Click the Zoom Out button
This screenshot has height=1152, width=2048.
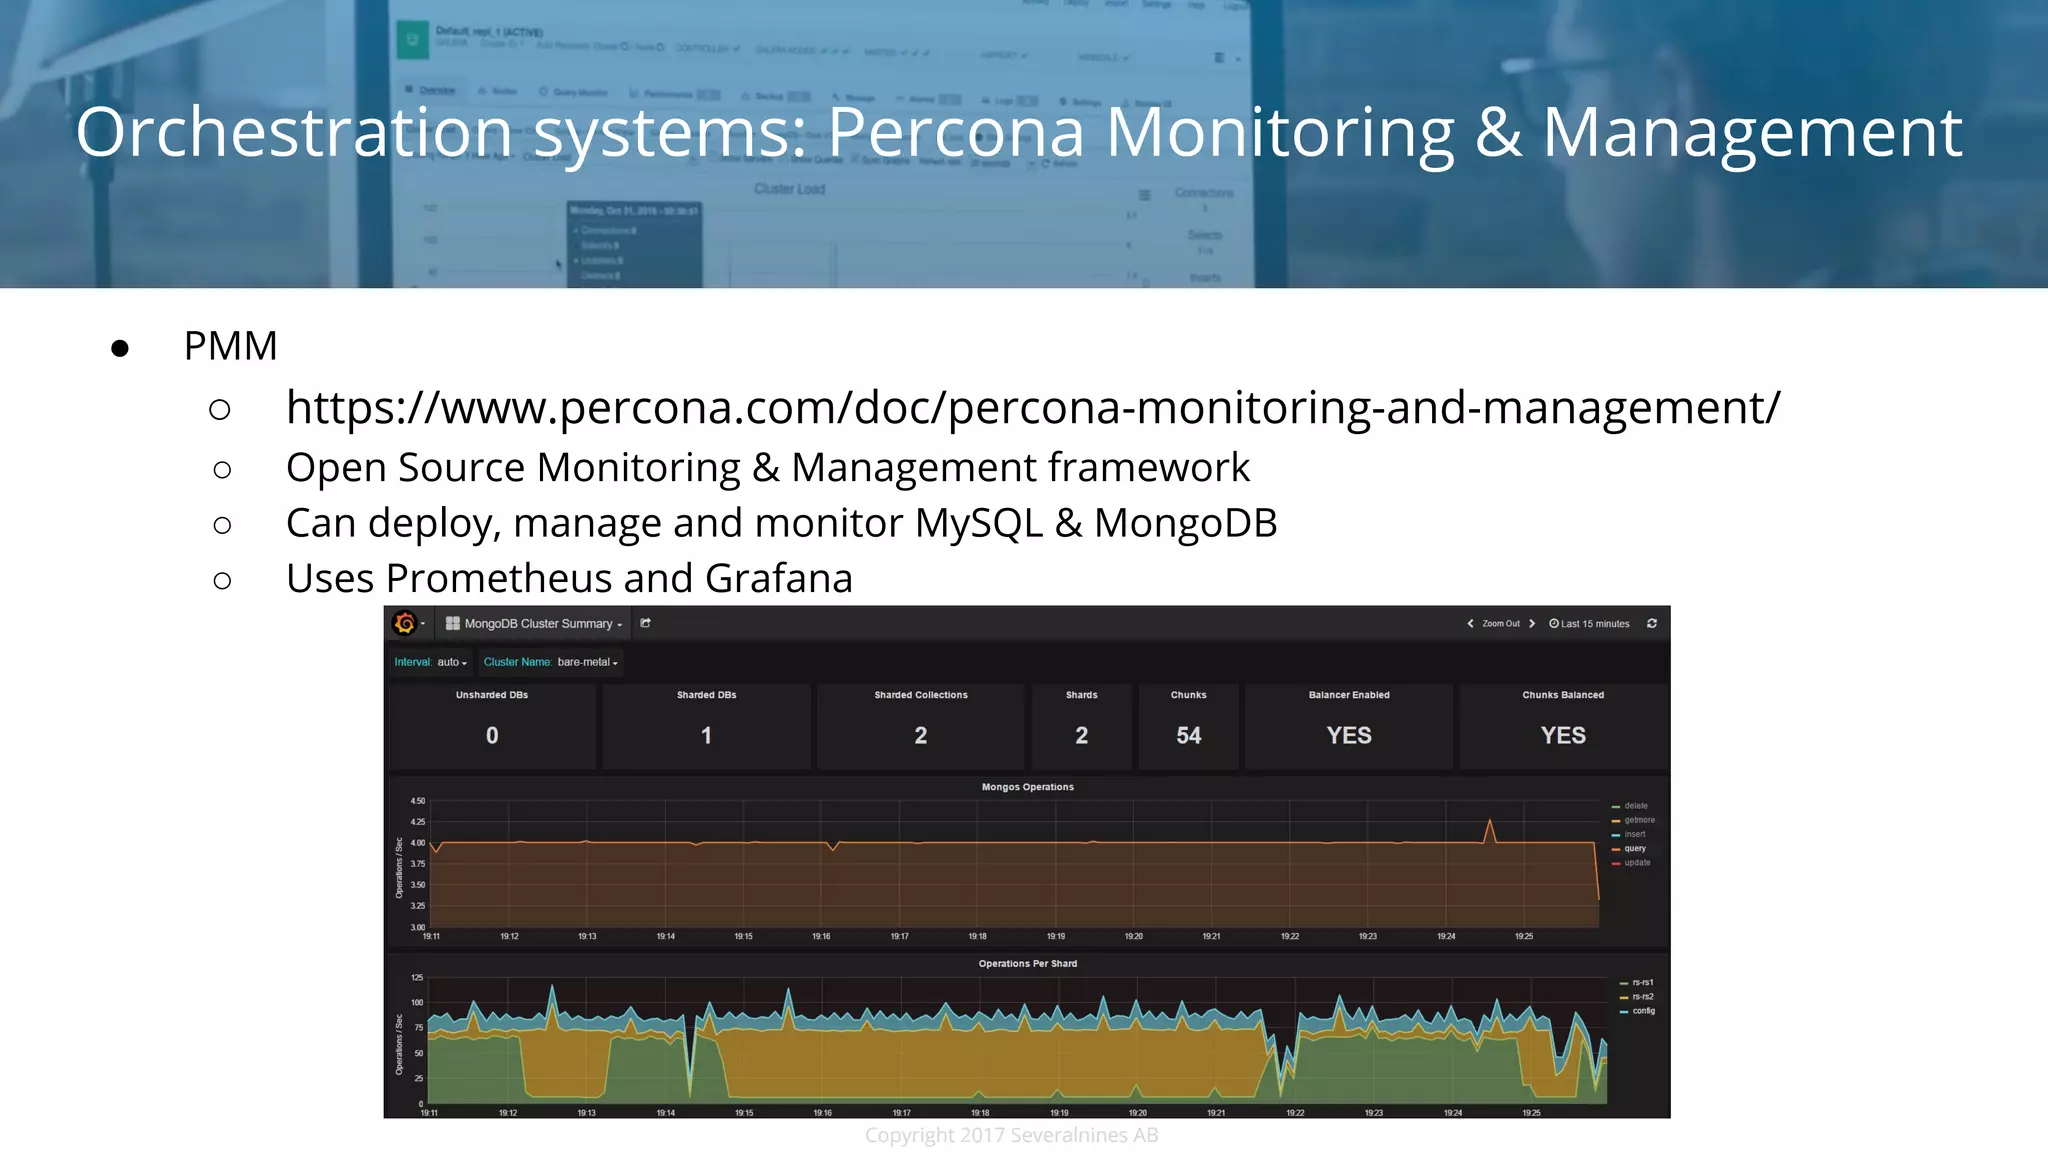pyautogui.click(x=1500, y=624)
